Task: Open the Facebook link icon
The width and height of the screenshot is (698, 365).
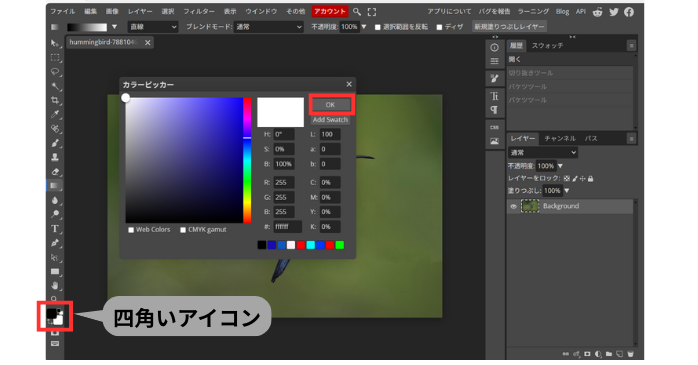Action: tap(629, 12)
